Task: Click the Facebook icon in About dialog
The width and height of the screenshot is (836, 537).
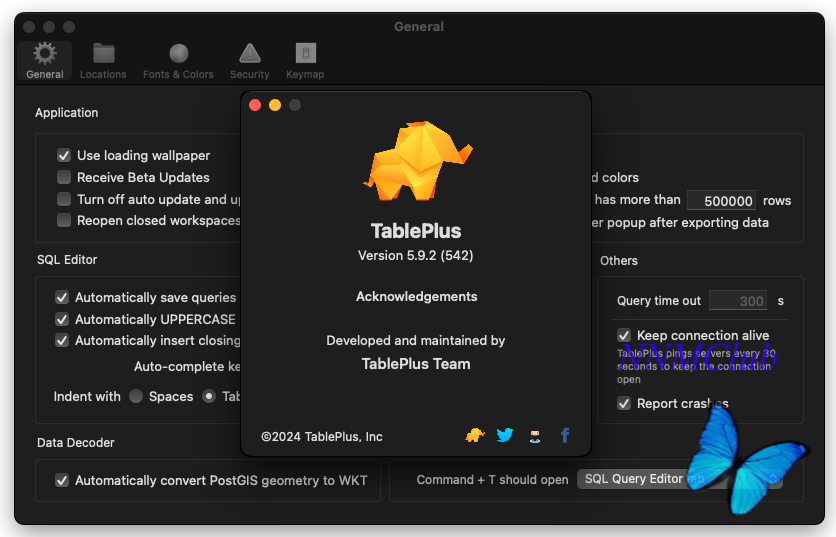Action: click(x=565, y=435)
